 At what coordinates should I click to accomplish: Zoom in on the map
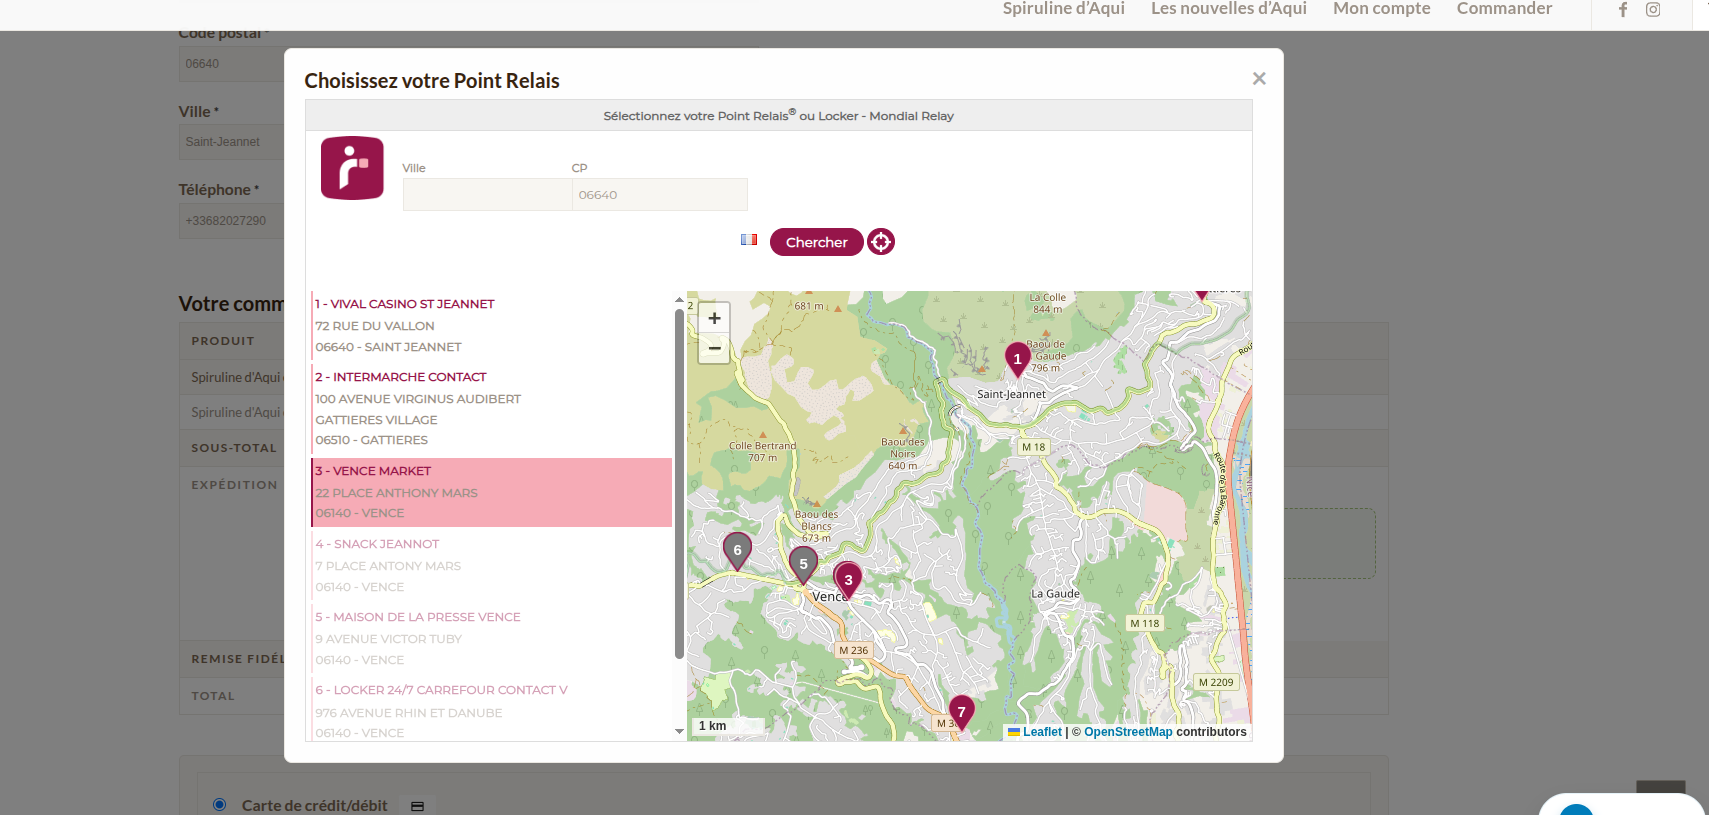tap(714, 318)
